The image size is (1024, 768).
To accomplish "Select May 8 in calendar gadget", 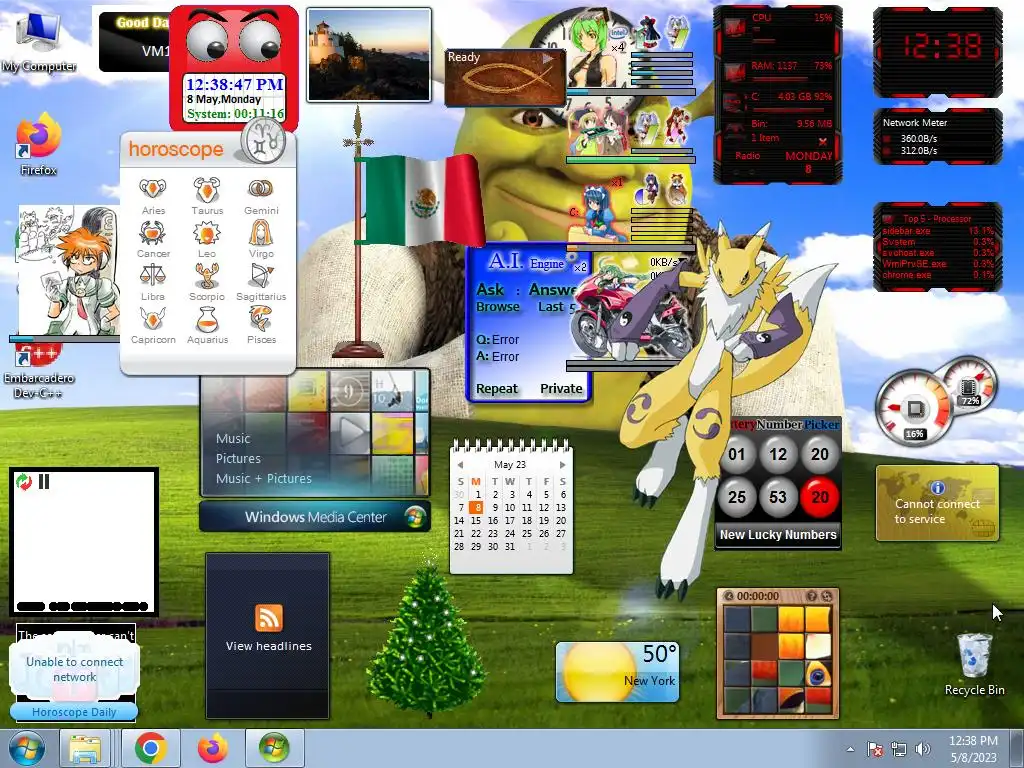I will [476, 507].
